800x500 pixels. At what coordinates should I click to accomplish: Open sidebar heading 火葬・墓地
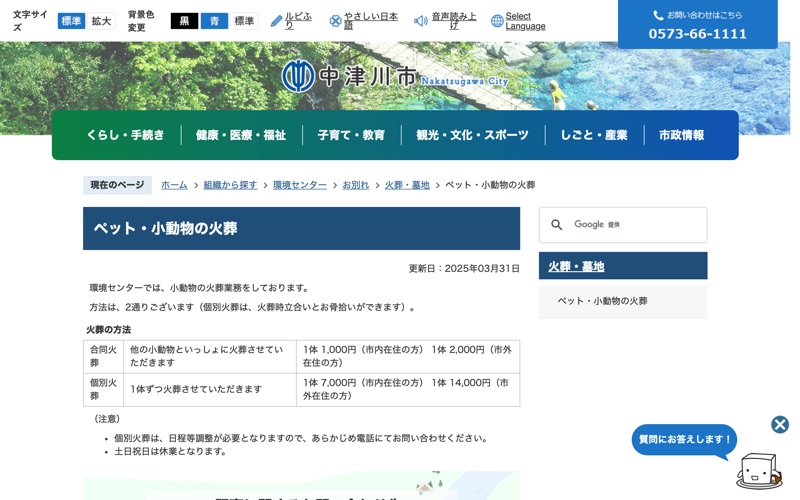click(x=576, y=266)
